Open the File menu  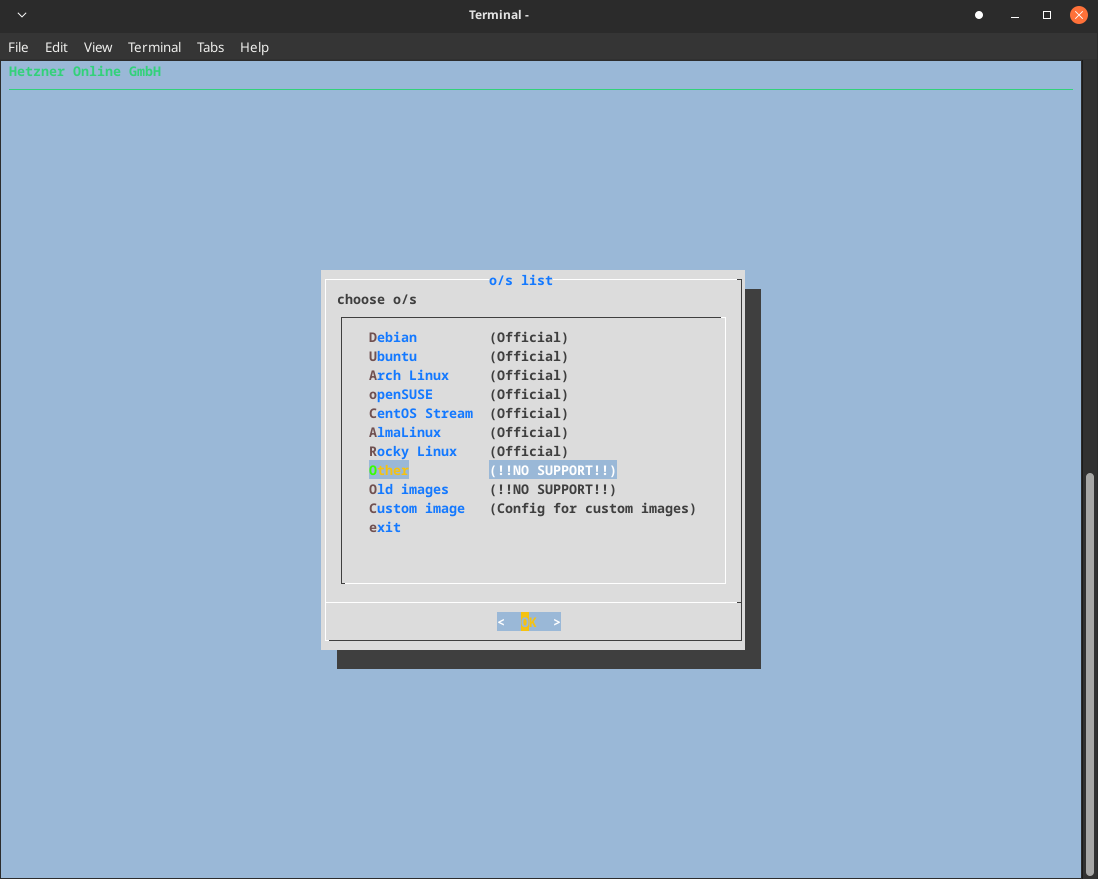click(x=18, y=47)
